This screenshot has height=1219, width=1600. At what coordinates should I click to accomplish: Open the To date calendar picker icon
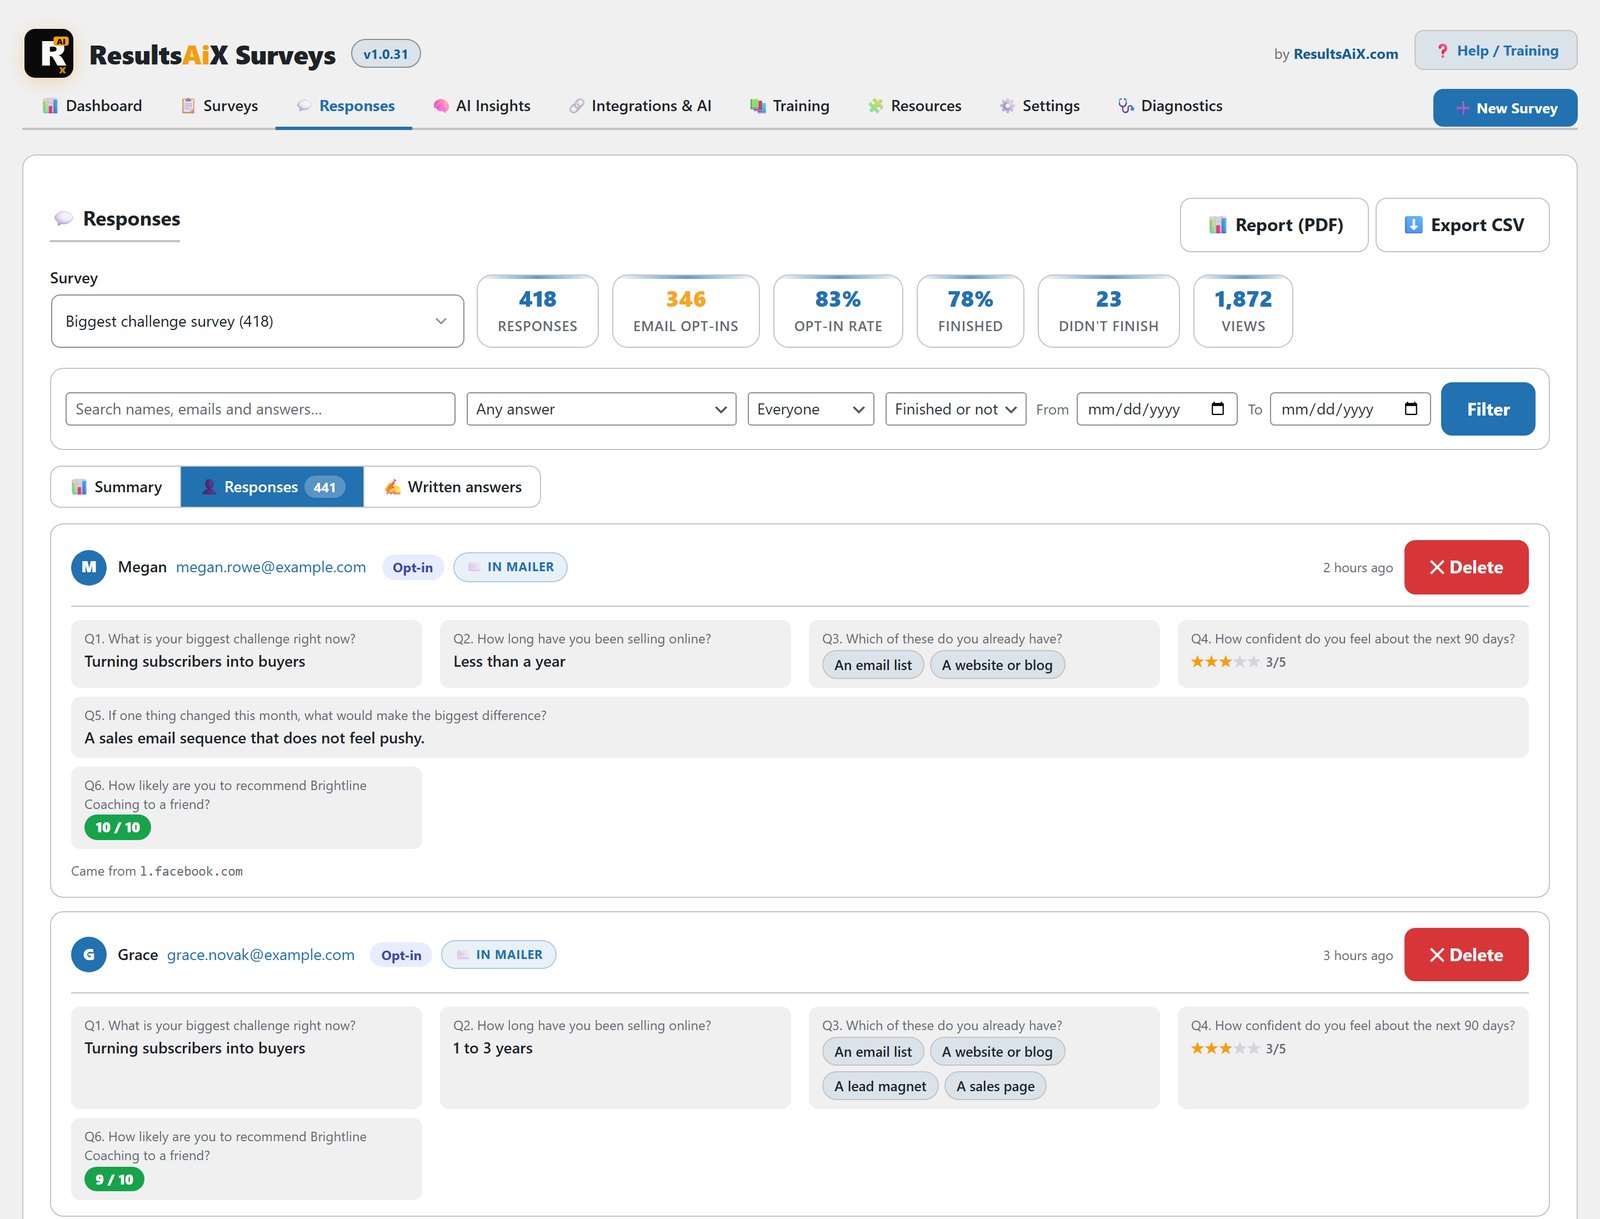click(x=1411, y=409)
